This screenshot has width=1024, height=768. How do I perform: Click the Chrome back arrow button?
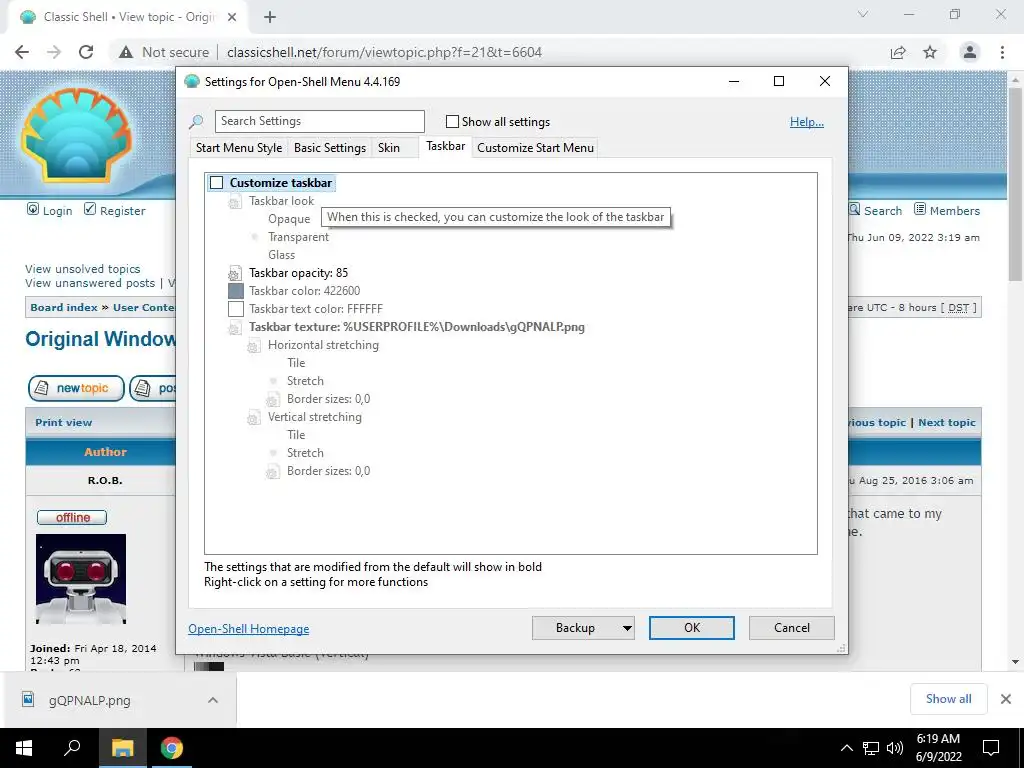pyautogui.click(x=22, y=52)
